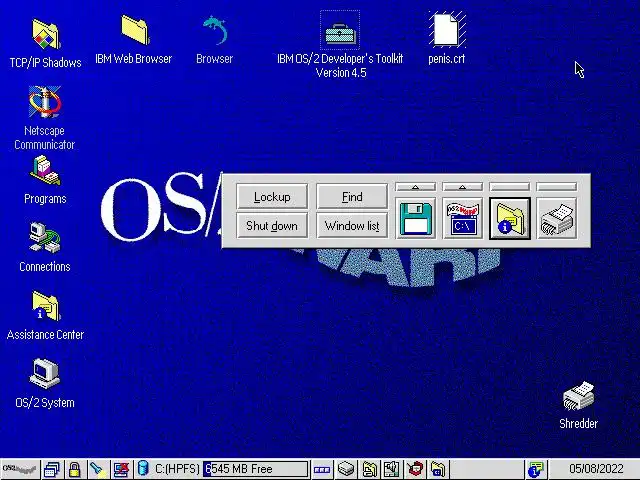Expand the drawer above the command prompt icon
The width and height of the screenshot is (640, 480).
tap(462, 187)
